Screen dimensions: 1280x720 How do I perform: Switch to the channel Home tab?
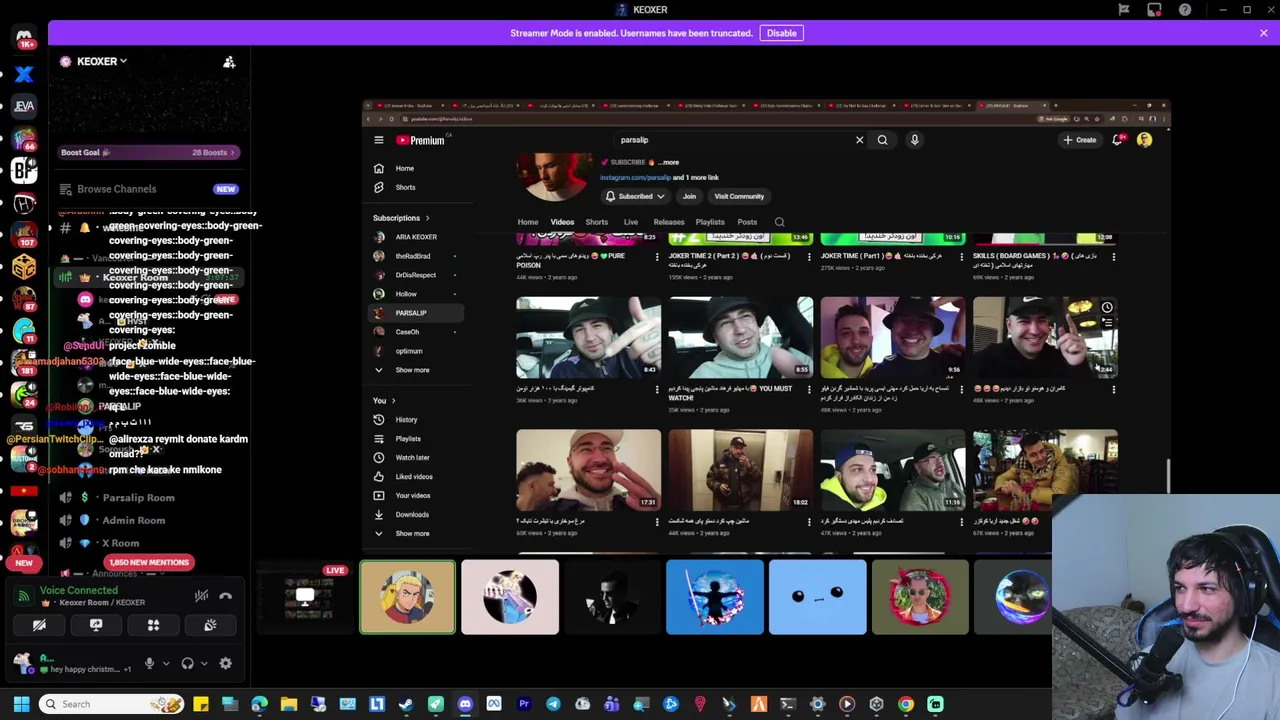pyautogui.click(x=528, y=222)
